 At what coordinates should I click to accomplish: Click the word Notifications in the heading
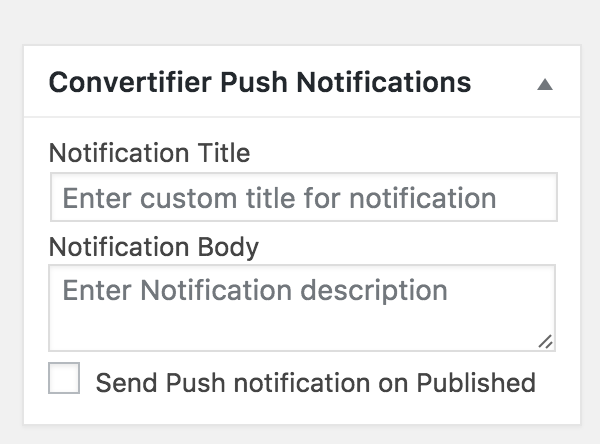coord(384,82)
